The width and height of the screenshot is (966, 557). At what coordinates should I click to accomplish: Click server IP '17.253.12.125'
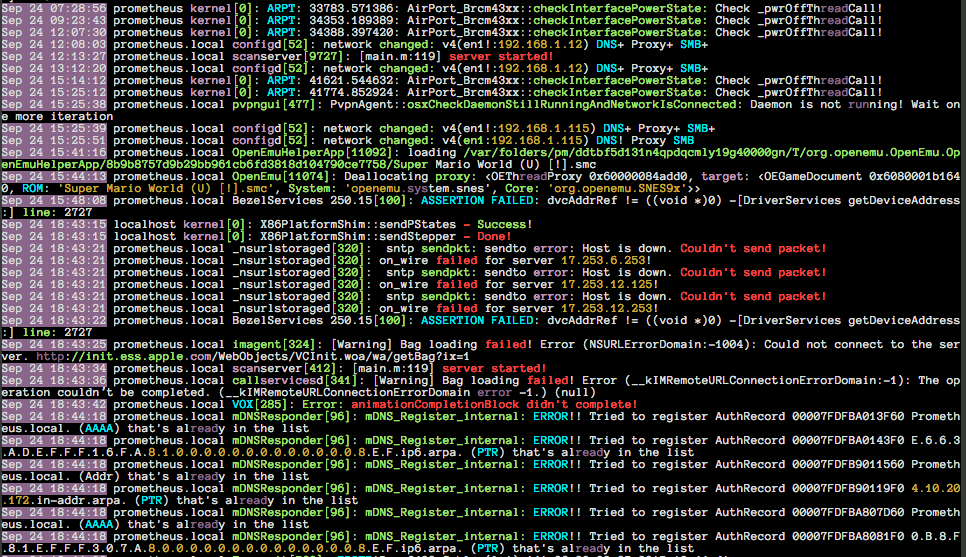(x=606, y=285)
